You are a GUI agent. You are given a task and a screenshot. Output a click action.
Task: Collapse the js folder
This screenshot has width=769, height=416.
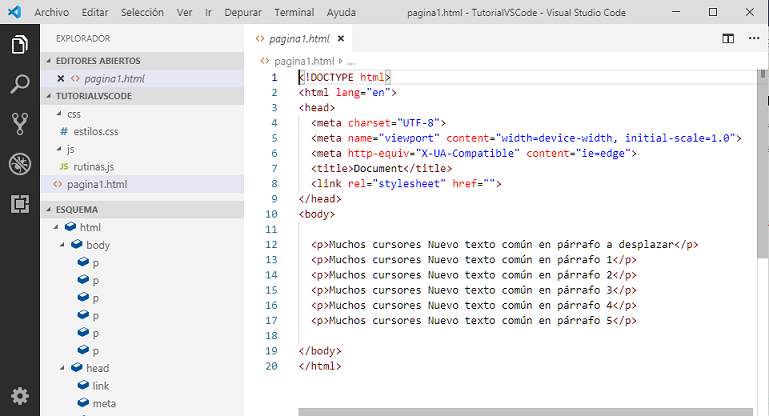click(59, 149)
